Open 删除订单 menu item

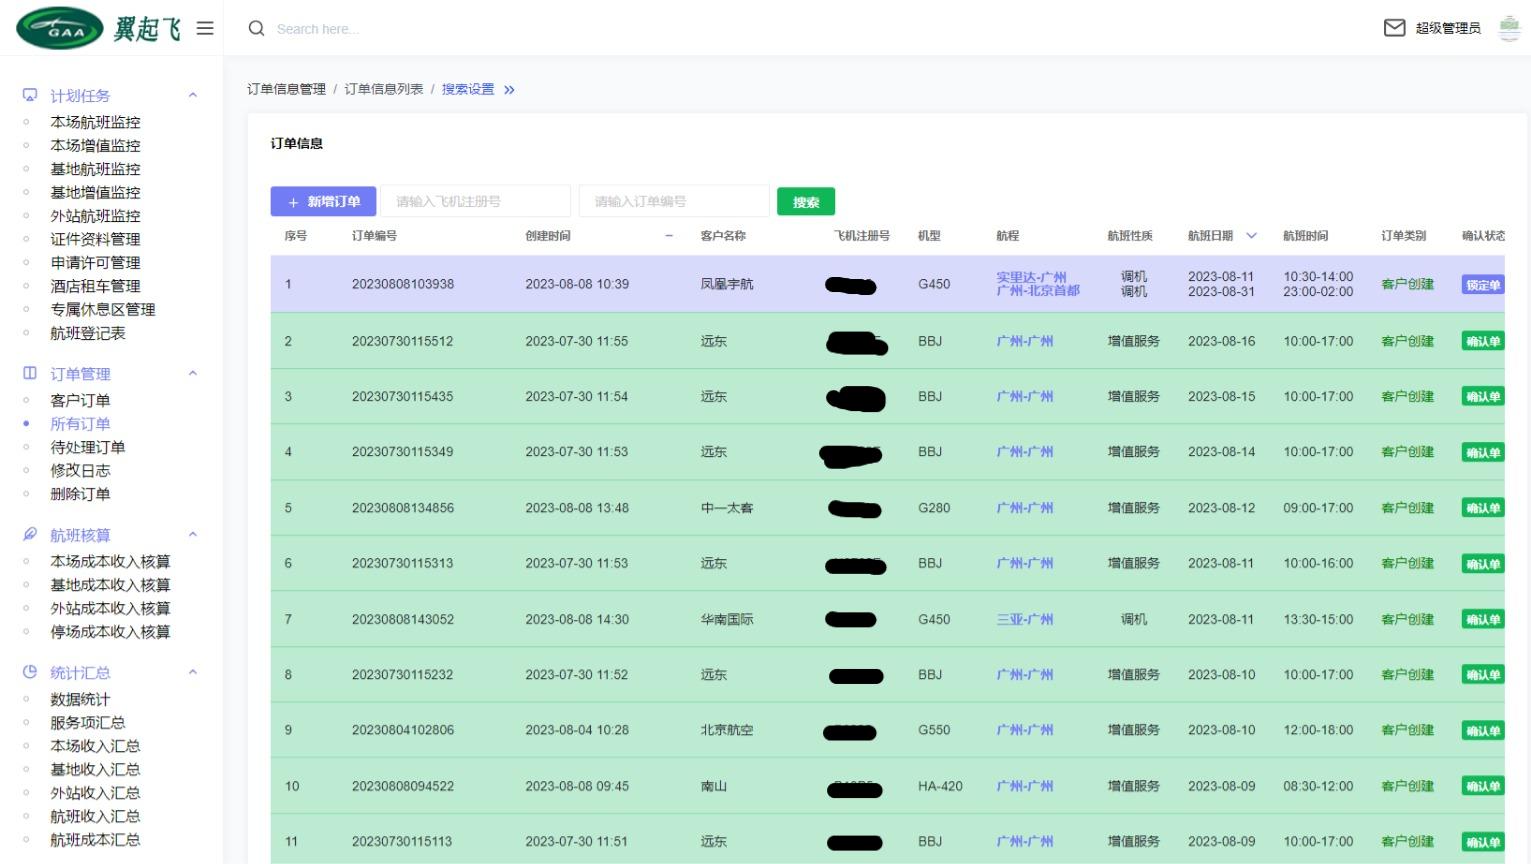tap(80, 494)
